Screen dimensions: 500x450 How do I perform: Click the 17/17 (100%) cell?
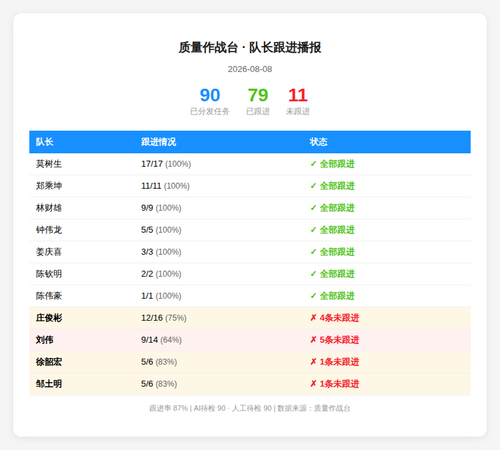point(166,164)
